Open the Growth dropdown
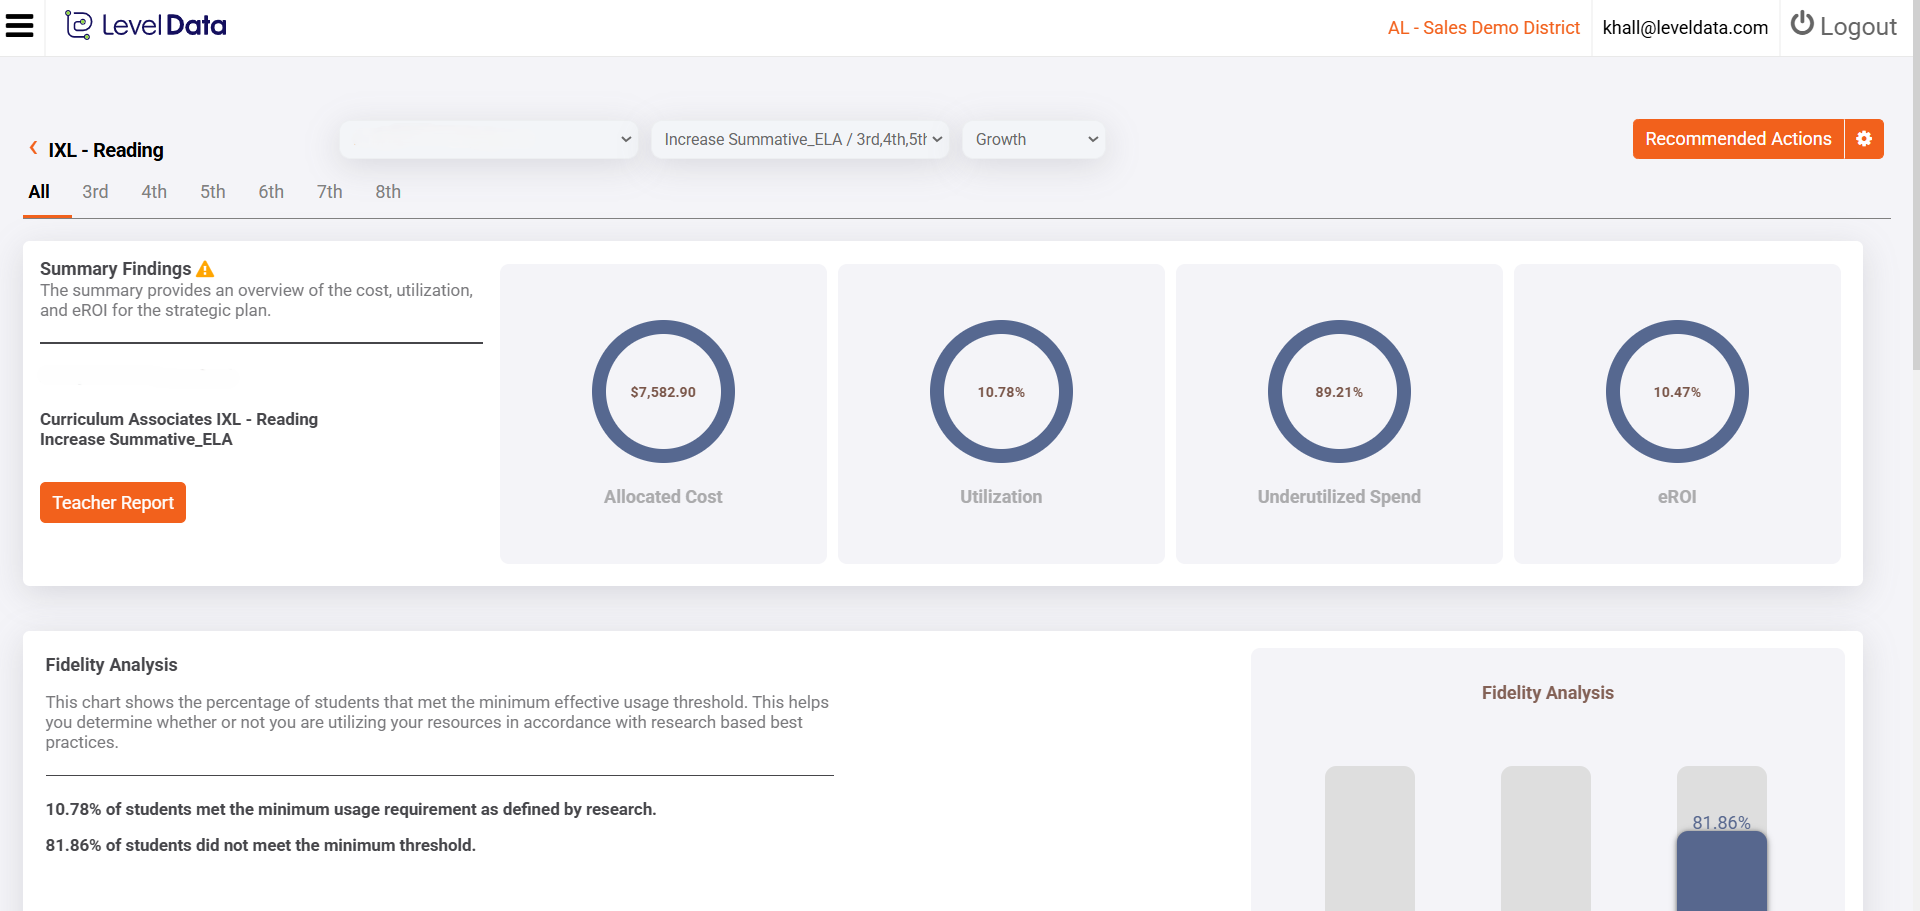The height and width of the screenshot is (911, 1920). click(x=1034, y=140)
